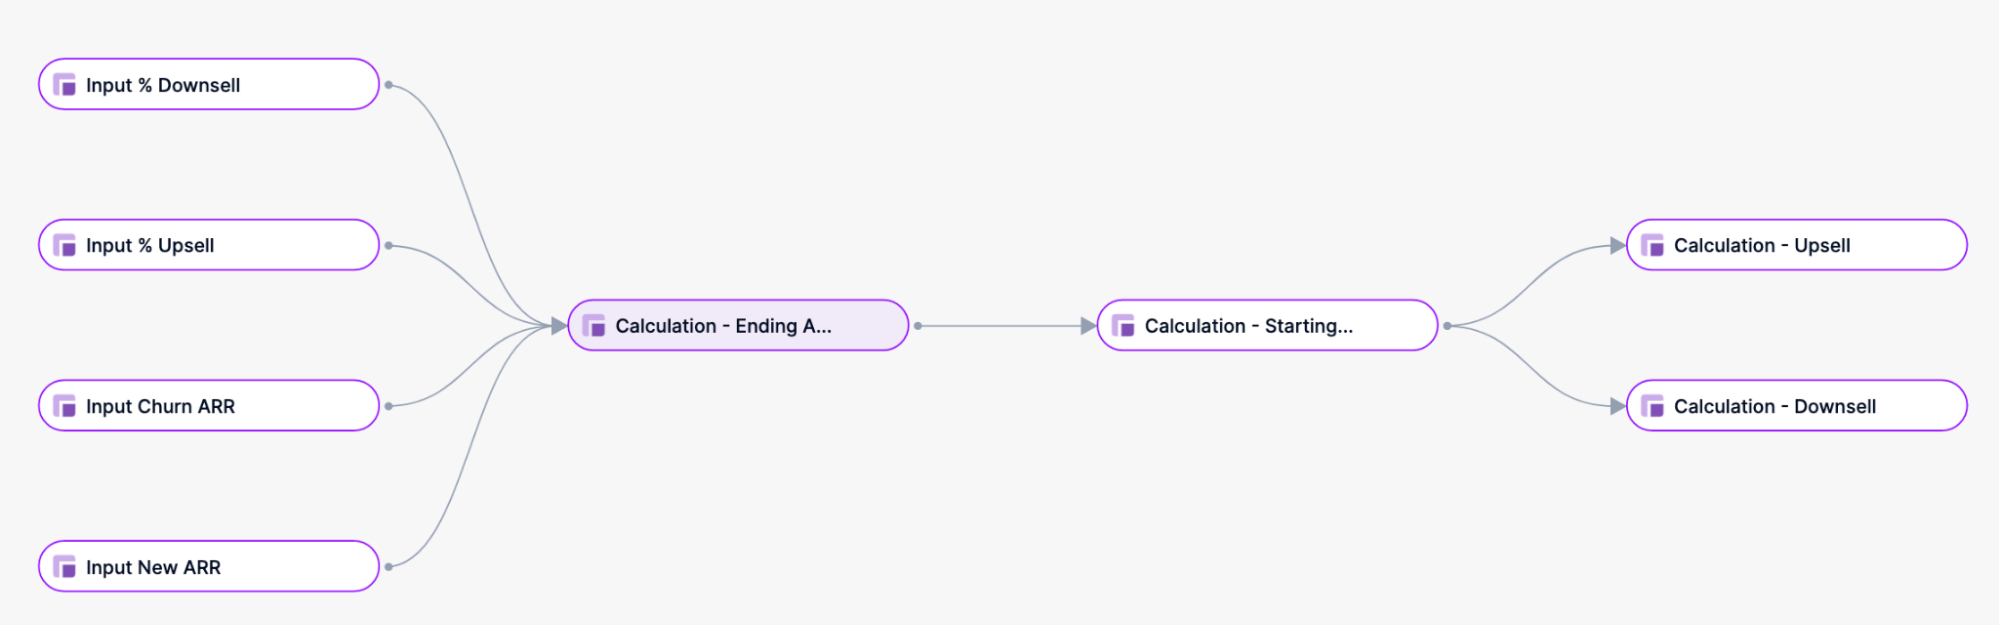Viewport: 1999px width, 625px height.
Task: Click the output connector dot of Input New ARR
Action: point(389,567)
